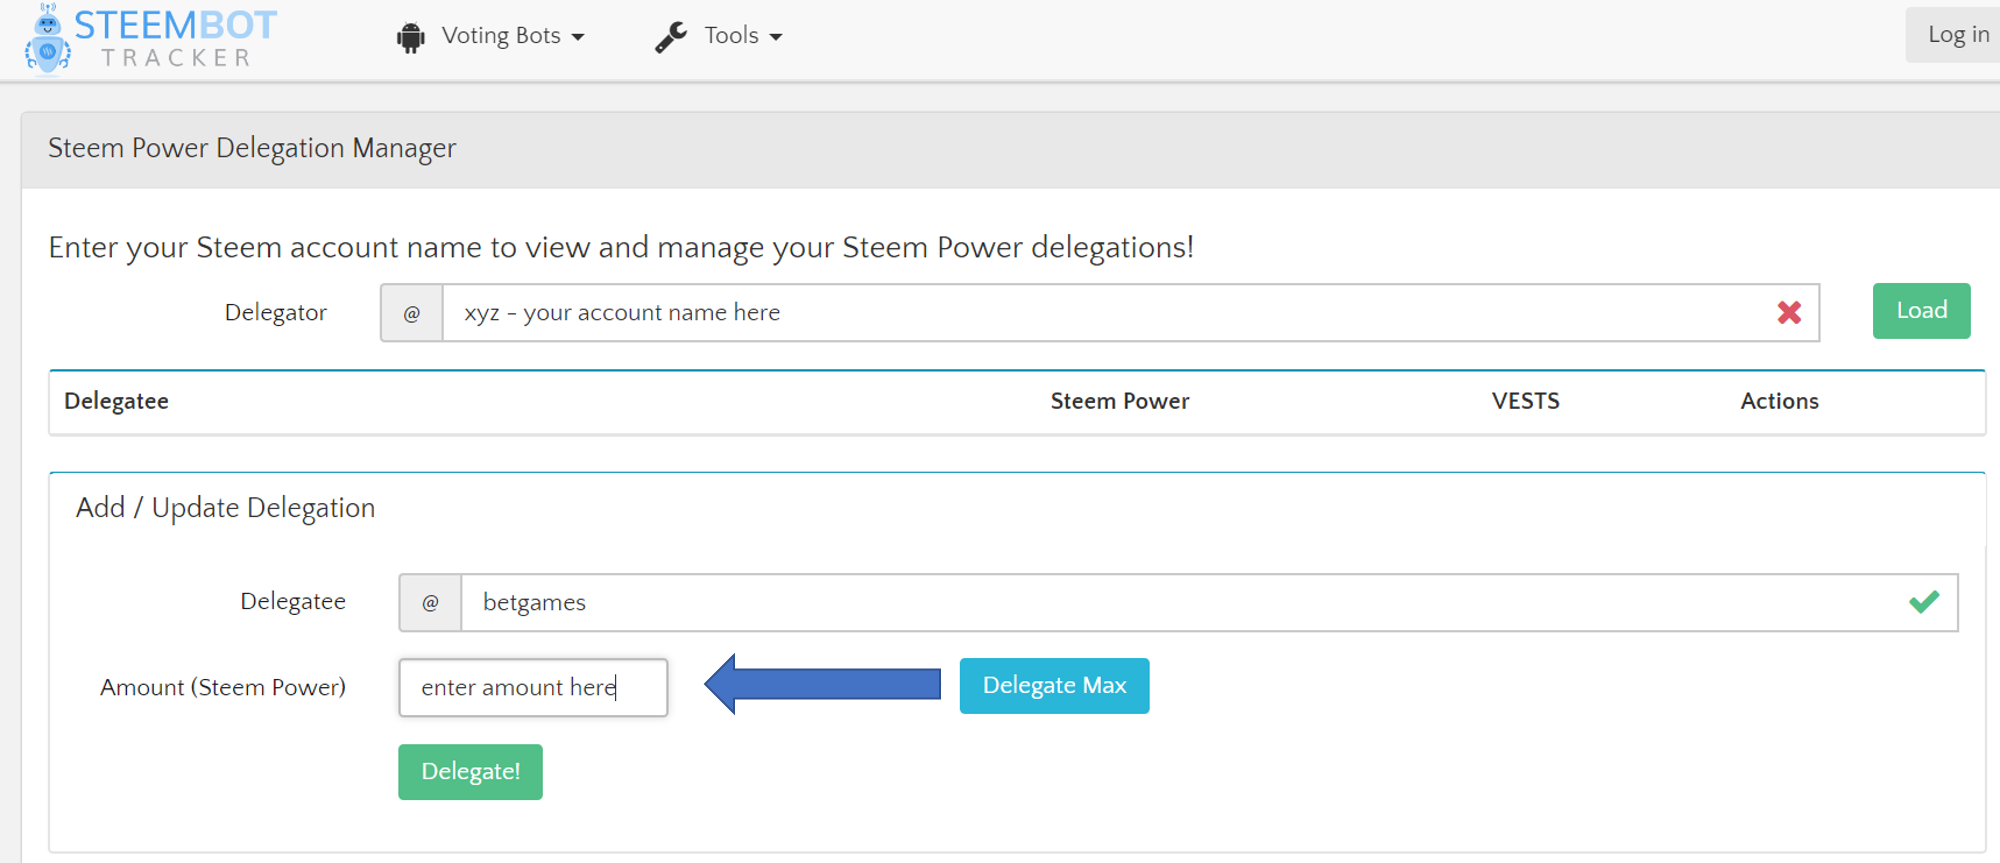
Task: Click the red X icon in Delegator field
Action: 1789,313
